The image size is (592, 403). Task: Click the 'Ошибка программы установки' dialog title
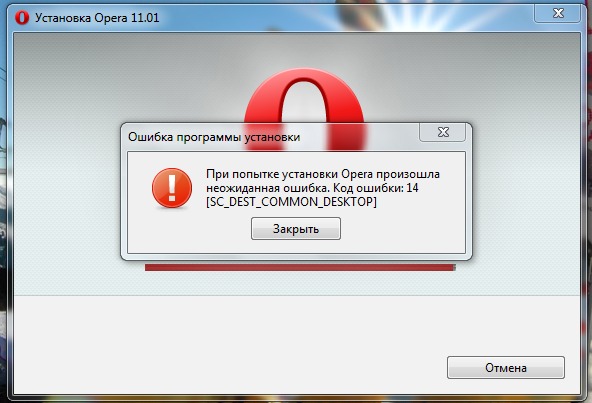(x=214, y=137)
